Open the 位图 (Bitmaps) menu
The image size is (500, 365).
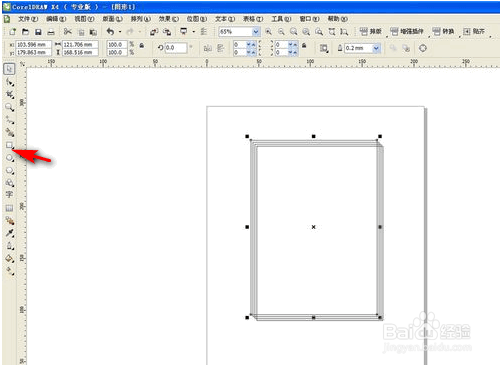coord(197,19)
